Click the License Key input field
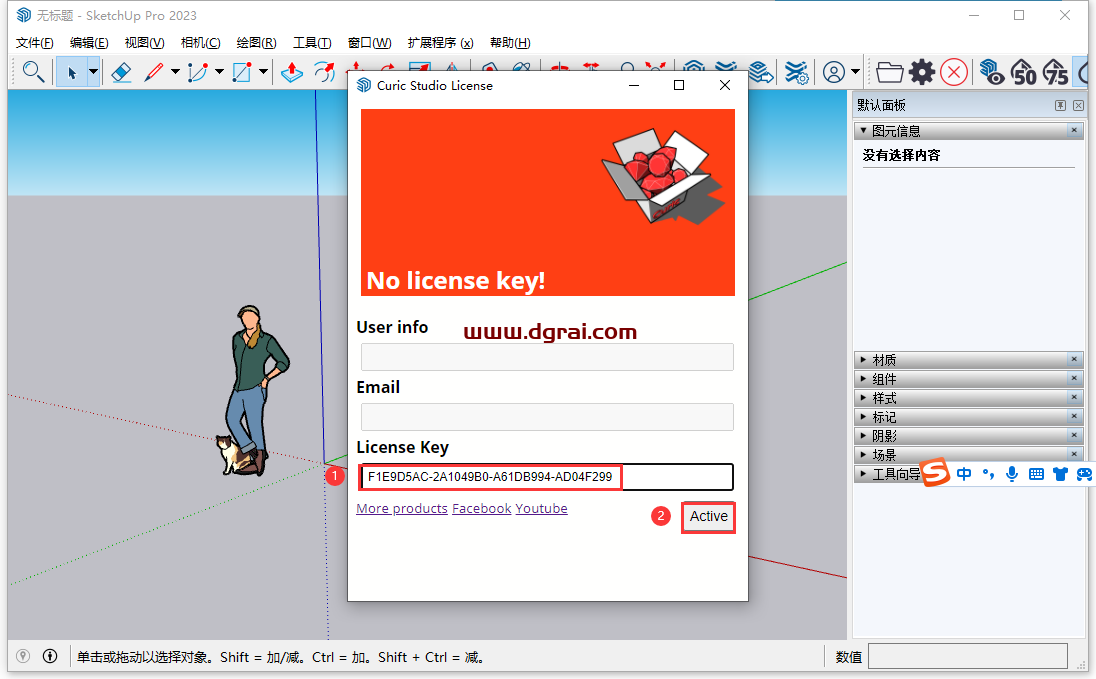 point(547,477)
